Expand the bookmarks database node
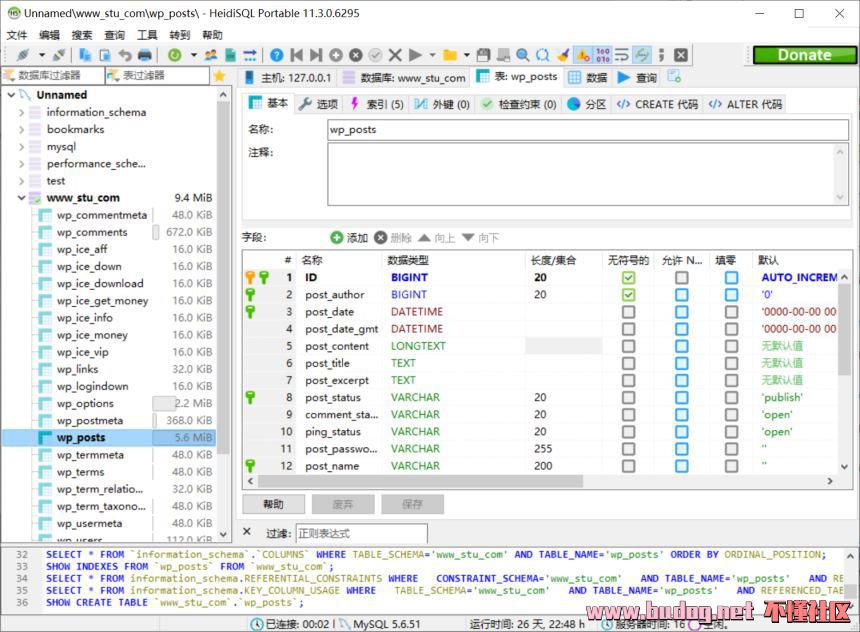The image size is (860, 632). tap(21, 129)
